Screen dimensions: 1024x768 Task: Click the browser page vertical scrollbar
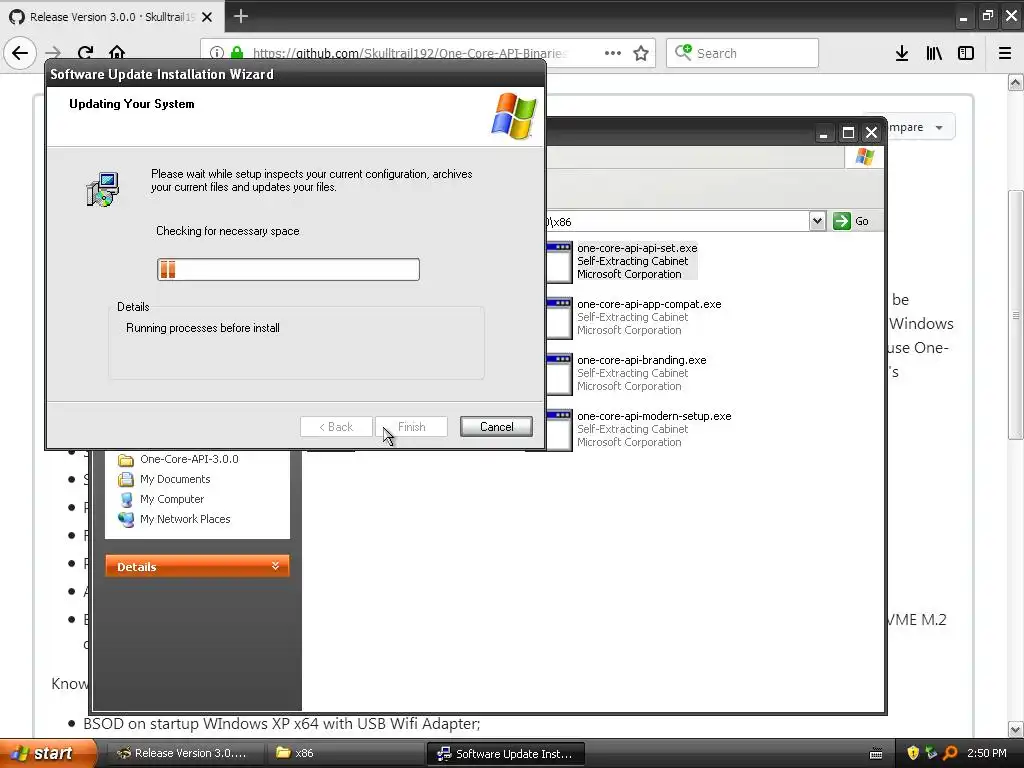1015,315
